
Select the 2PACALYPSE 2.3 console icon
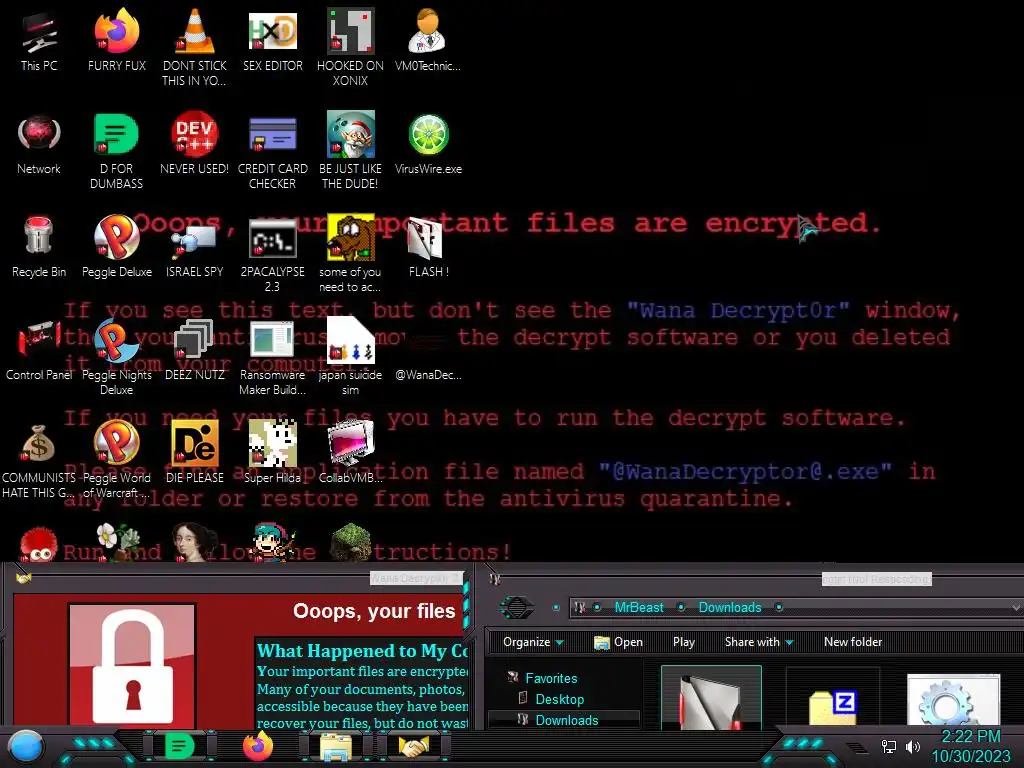click(x=273, y=253)
